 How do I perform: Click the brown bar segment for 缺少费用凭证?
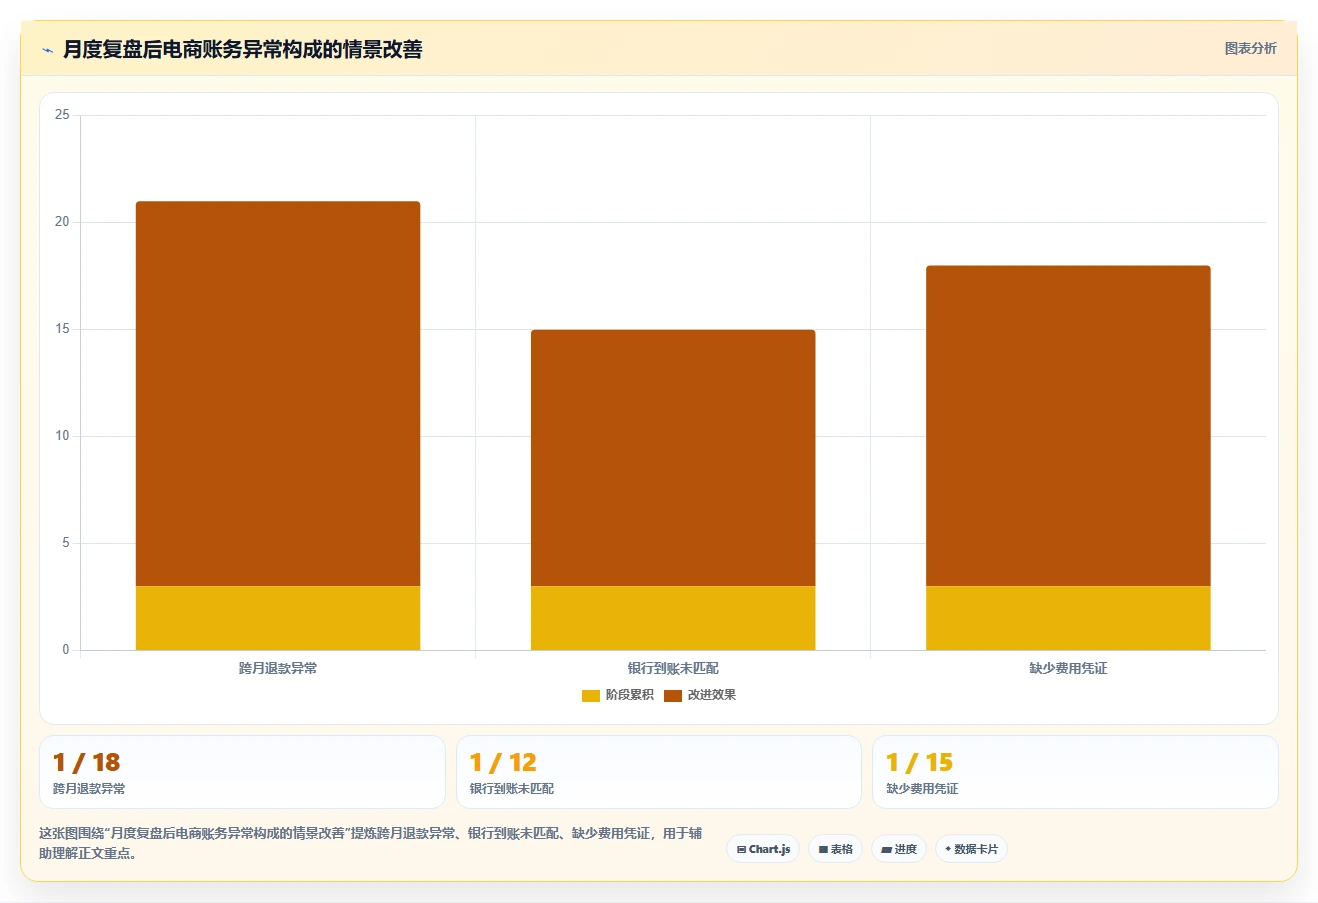[1068, 426]
